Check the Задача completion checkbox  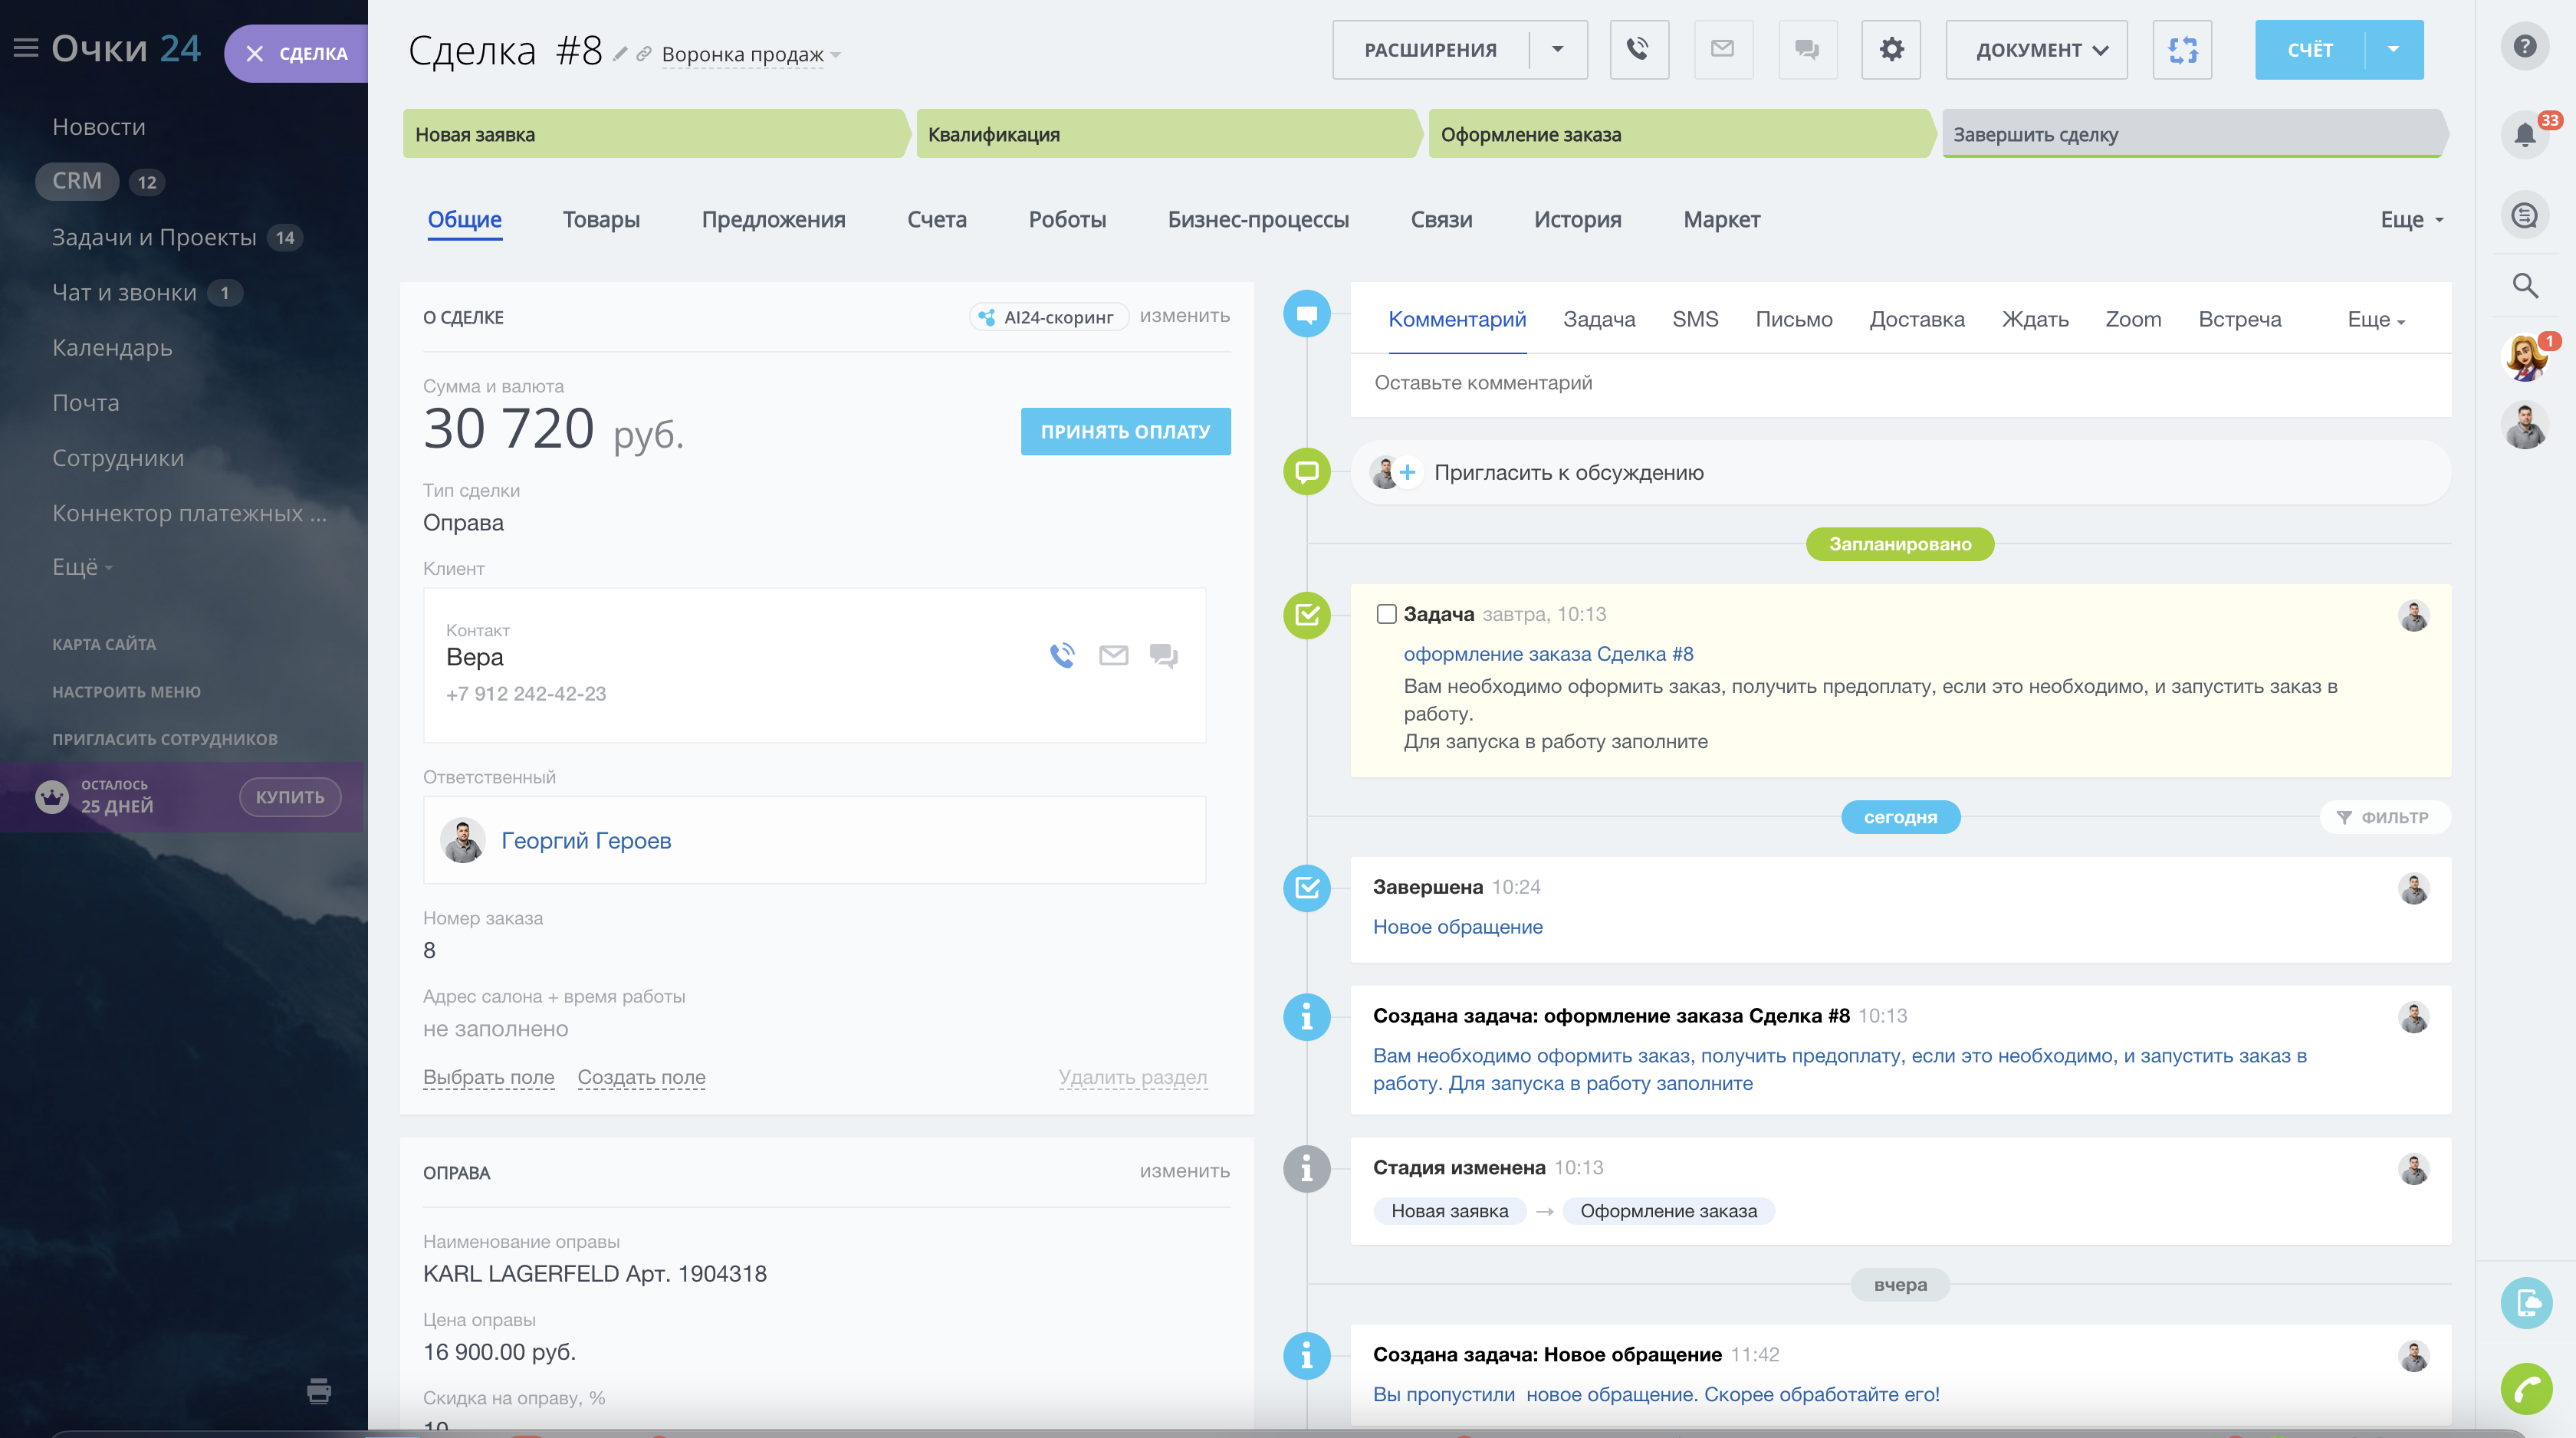(1386, 614)
